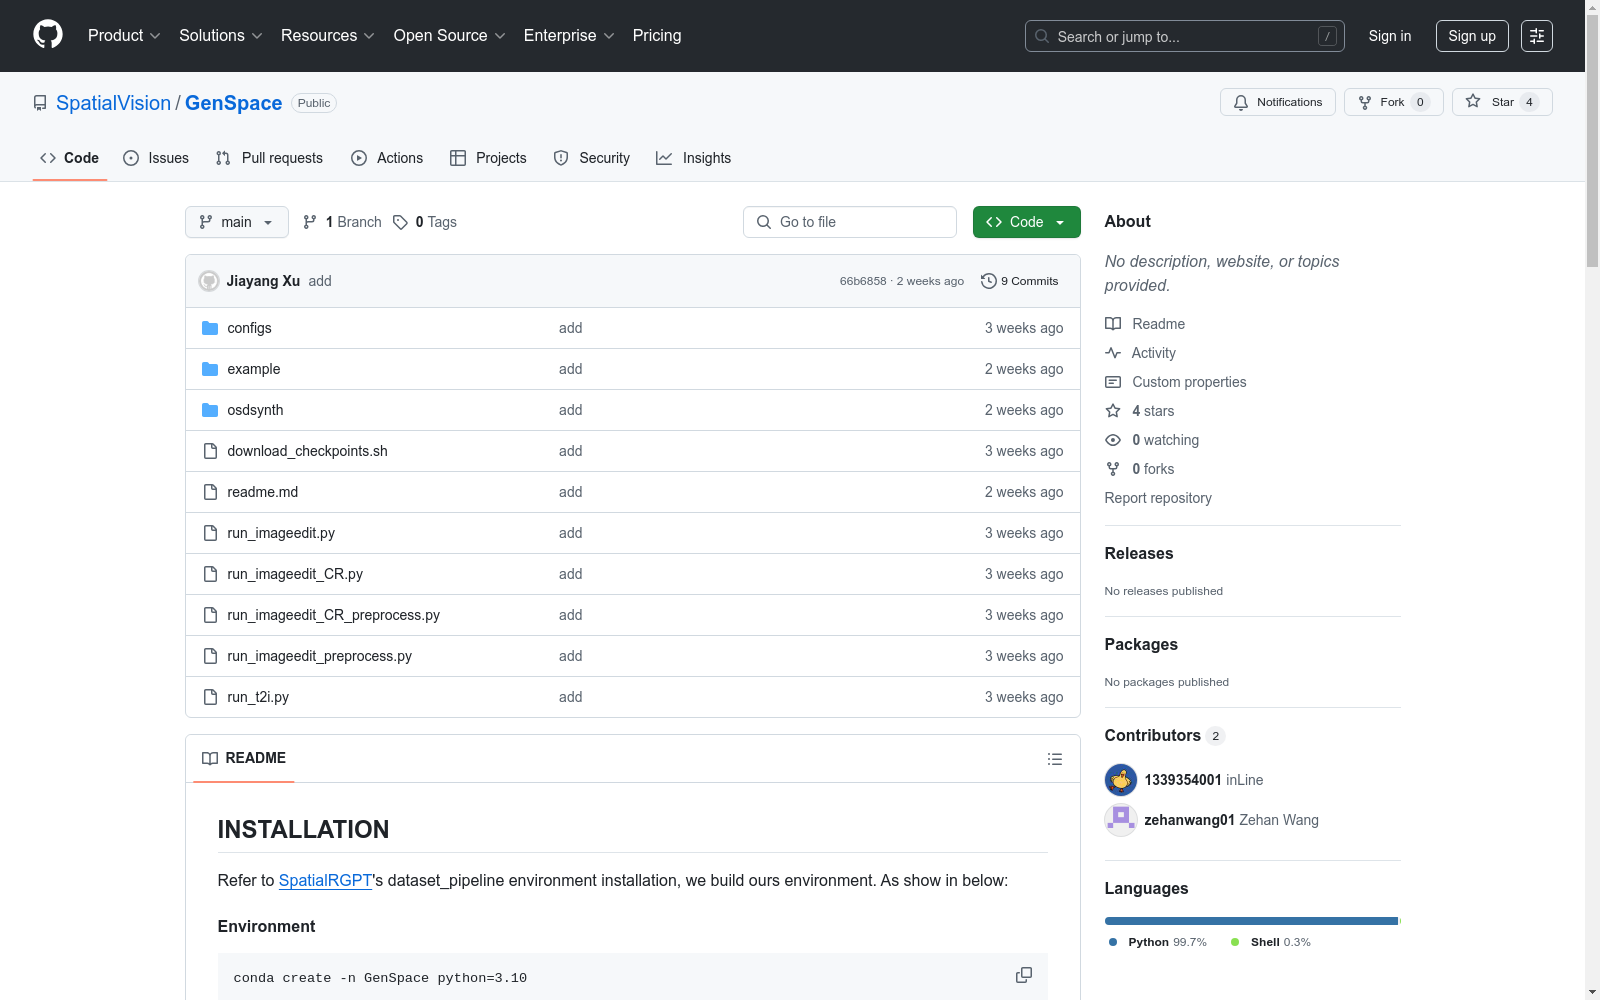The image size is (1600, 1000).
Task: Click the Search or jump to field
Action: [x=1185, y=36]
